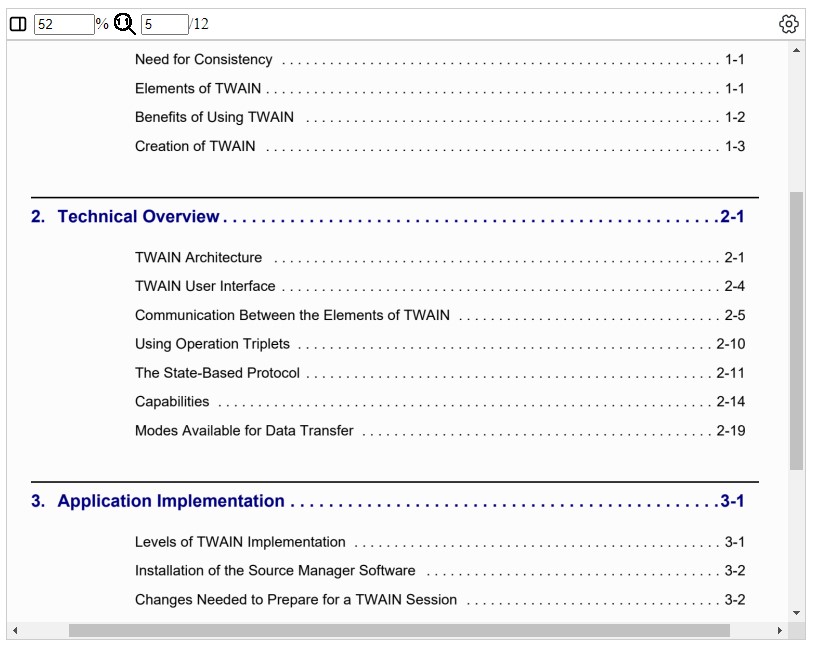
Task: Open the Capabilities contents entry
Action: tap(172, 402)
